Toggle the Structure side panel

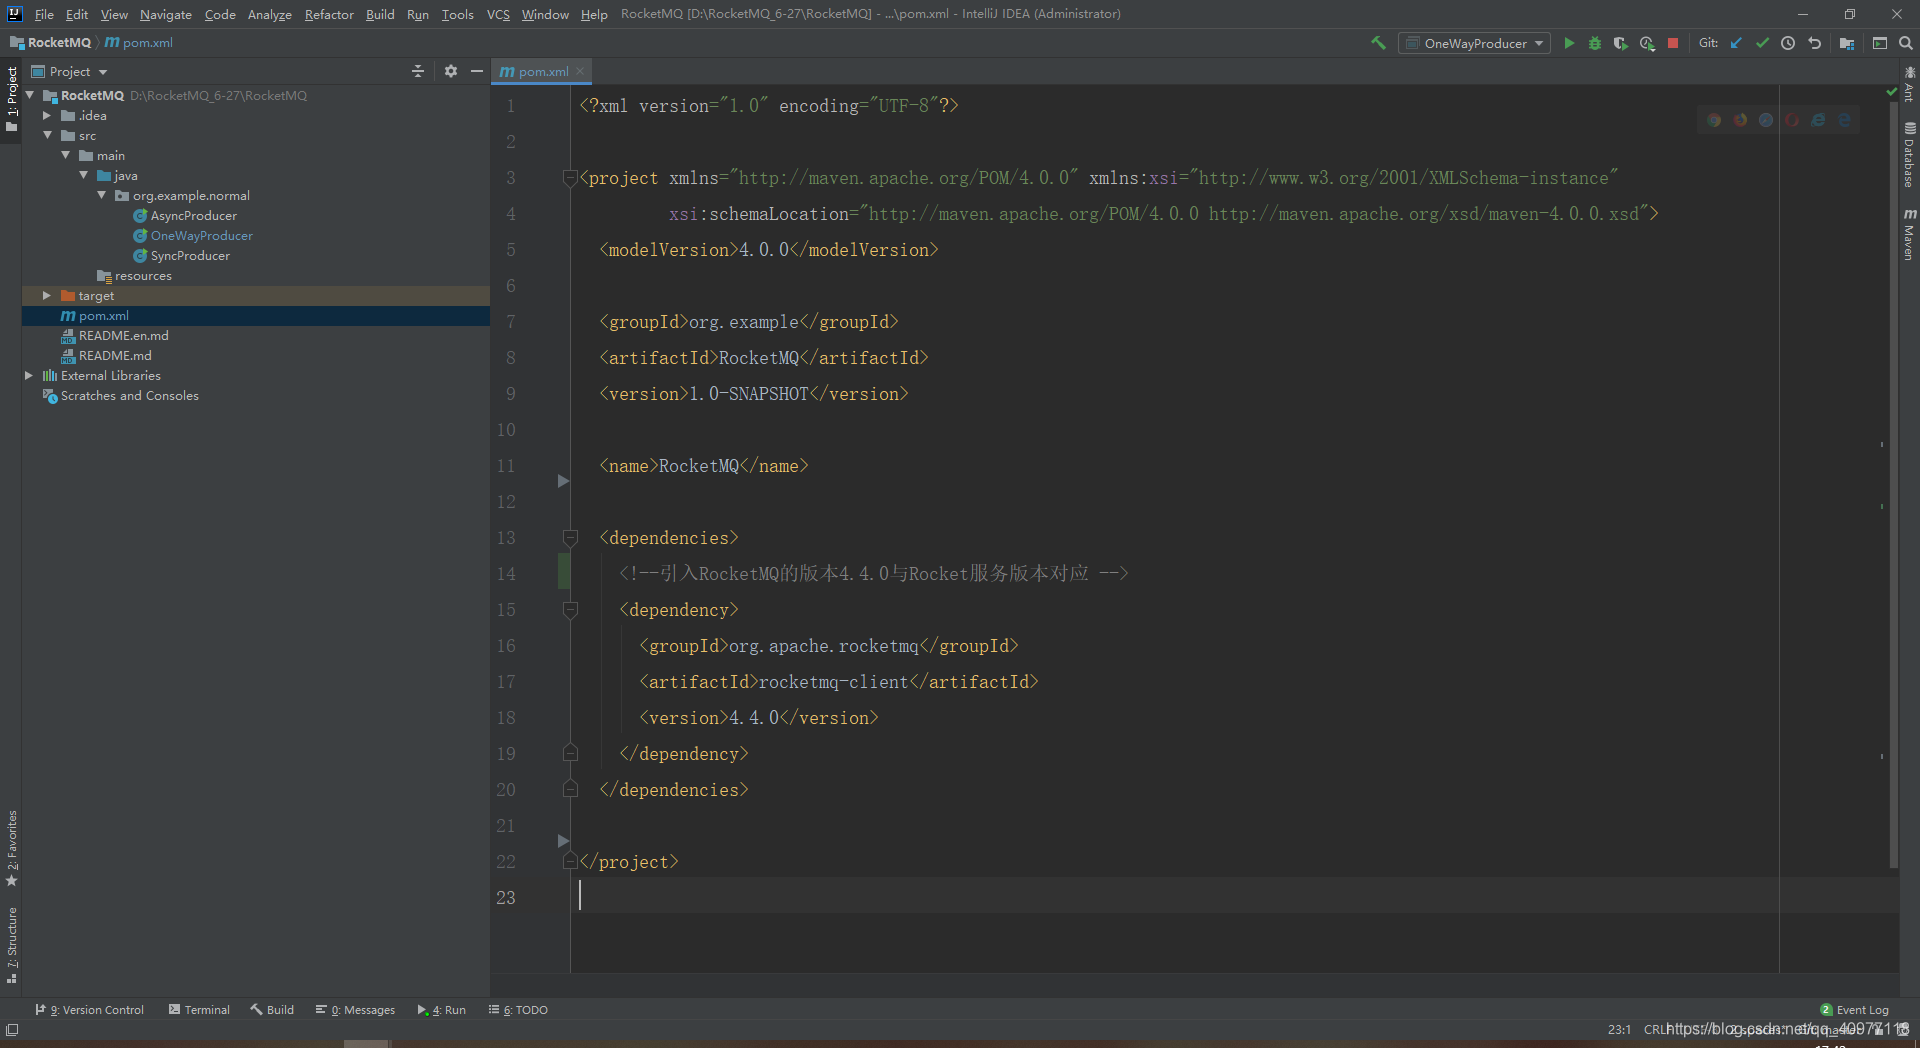click(12, 945)
